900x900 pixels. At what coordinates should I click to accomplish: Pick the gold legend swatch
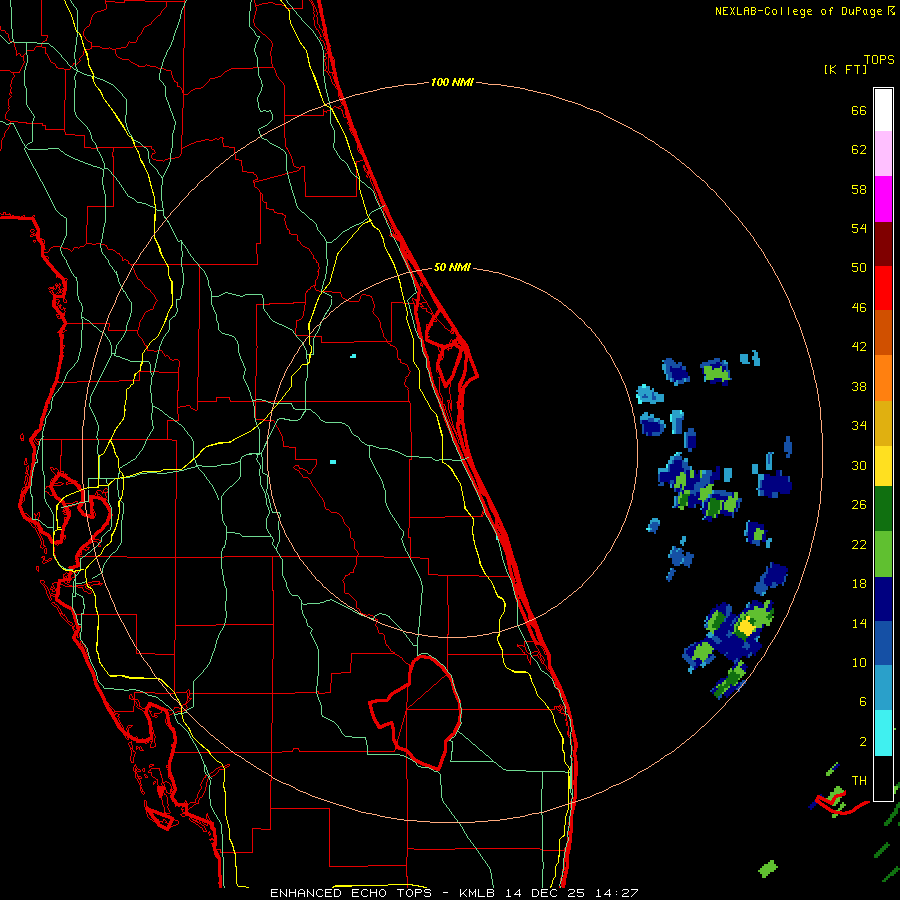883,423
